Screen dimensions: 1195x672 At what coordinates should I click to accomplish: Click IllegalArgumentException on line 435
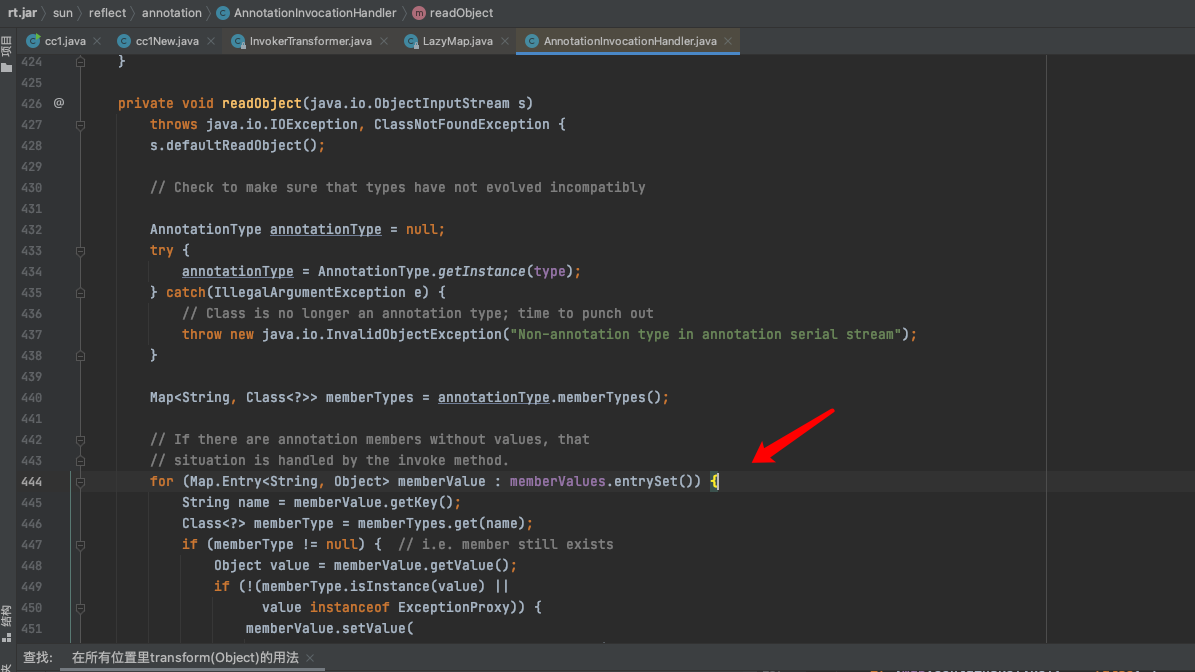click(x=309, y=293)
